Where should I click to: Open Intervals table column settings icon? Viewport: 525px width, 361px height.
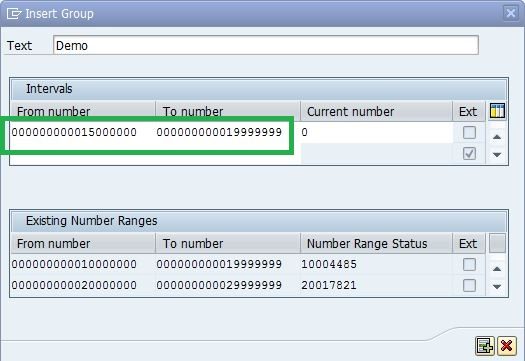[497, 111]
